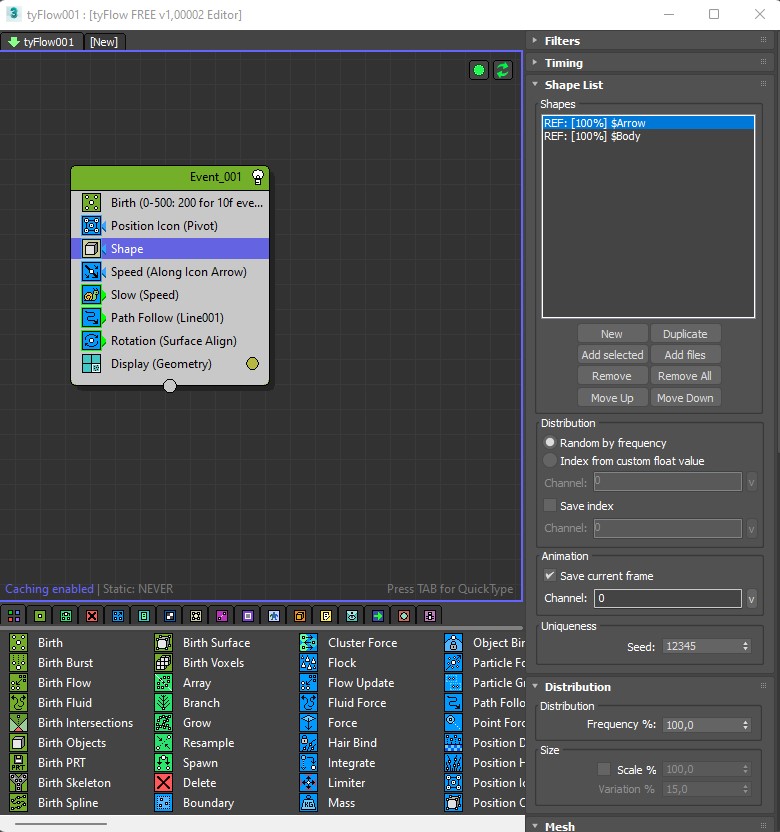Click the Frequency % value field

(701, 725)
